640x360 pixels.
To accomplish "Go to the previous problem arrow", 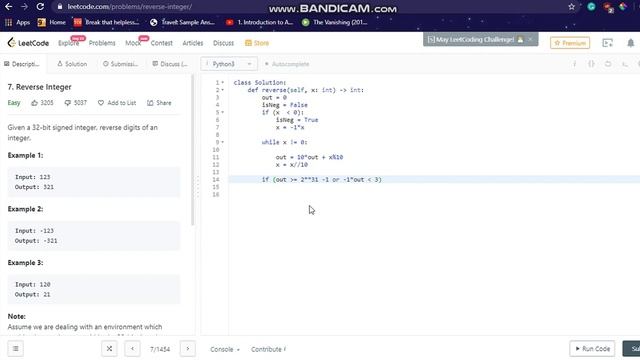I will click(132, 349).
